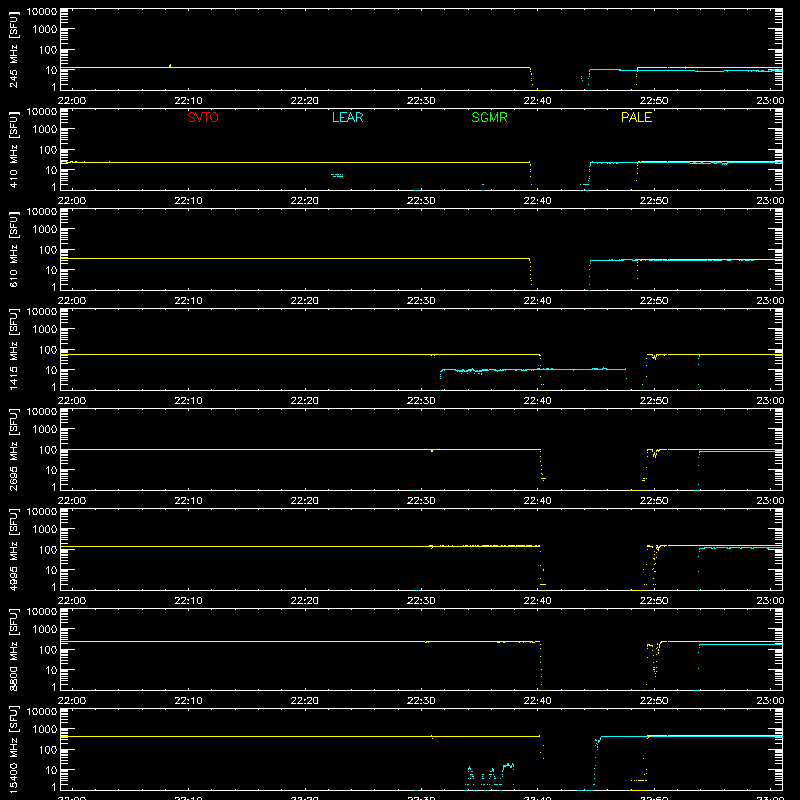This screenshot has height=800, width=800.
Task: Select the 4995 MHz [SFU] axis label
Action: pos(14,550)
